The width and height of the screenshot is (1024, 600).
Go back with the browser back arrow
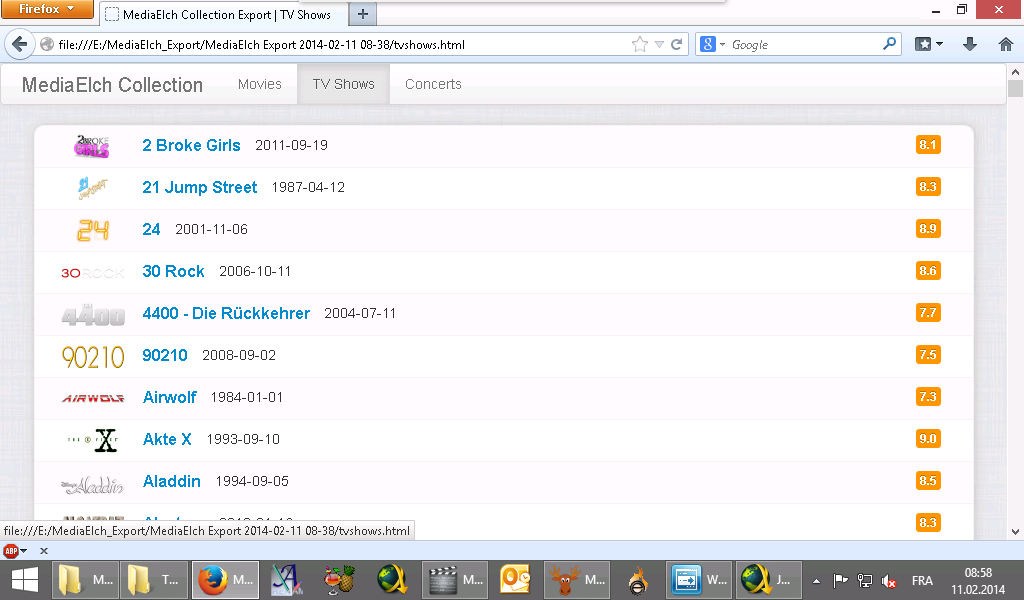[19, 44]
